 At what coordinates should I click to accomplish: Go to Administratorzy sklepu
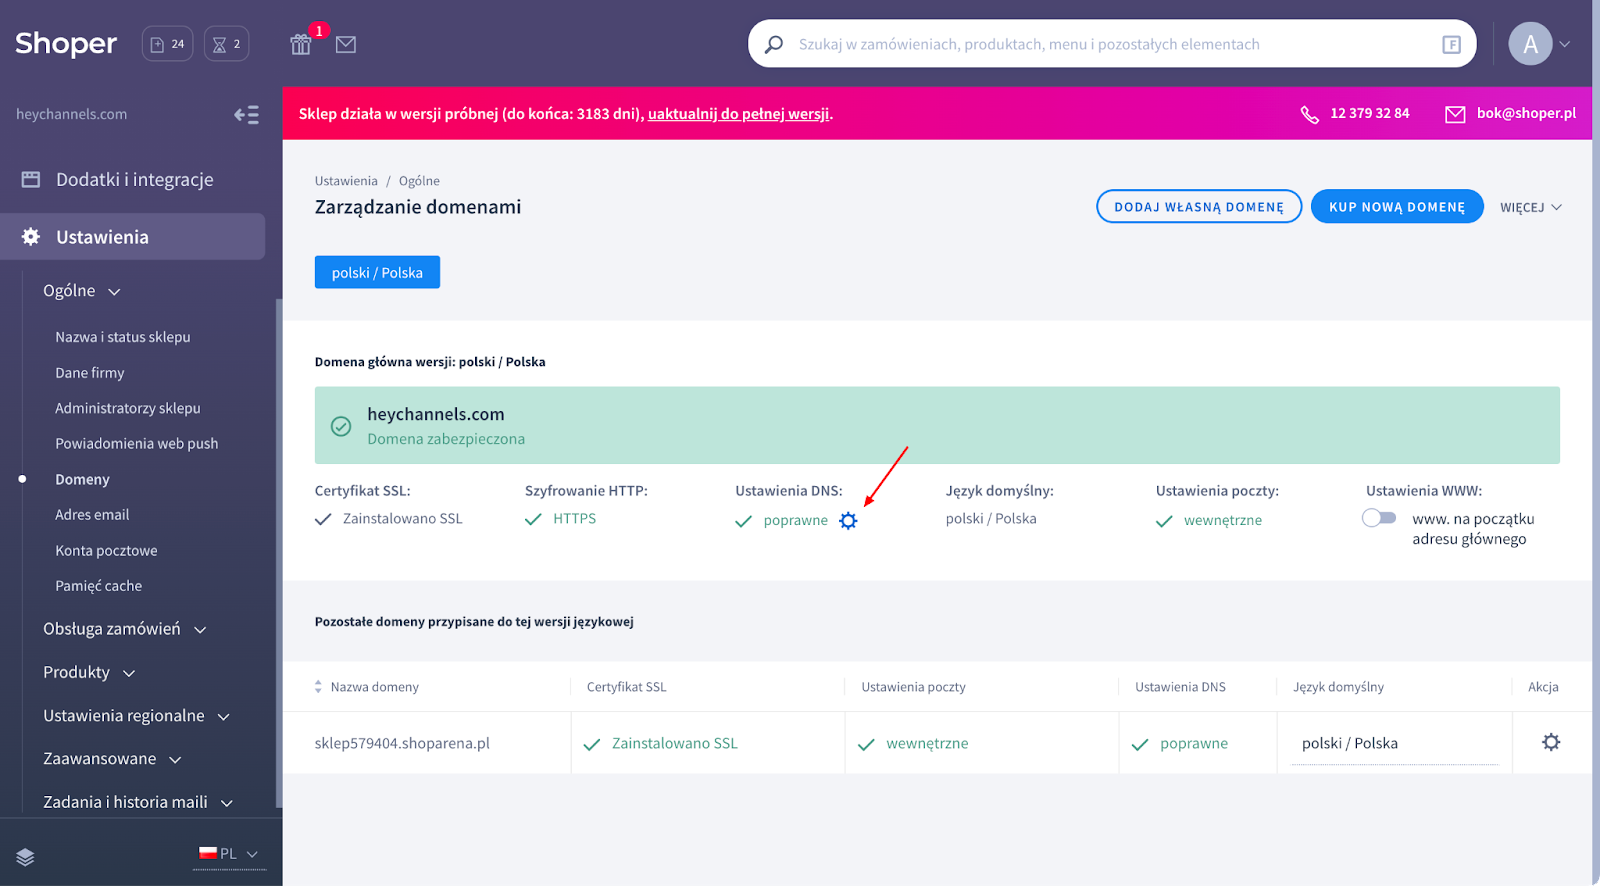[x=128, y=408]
